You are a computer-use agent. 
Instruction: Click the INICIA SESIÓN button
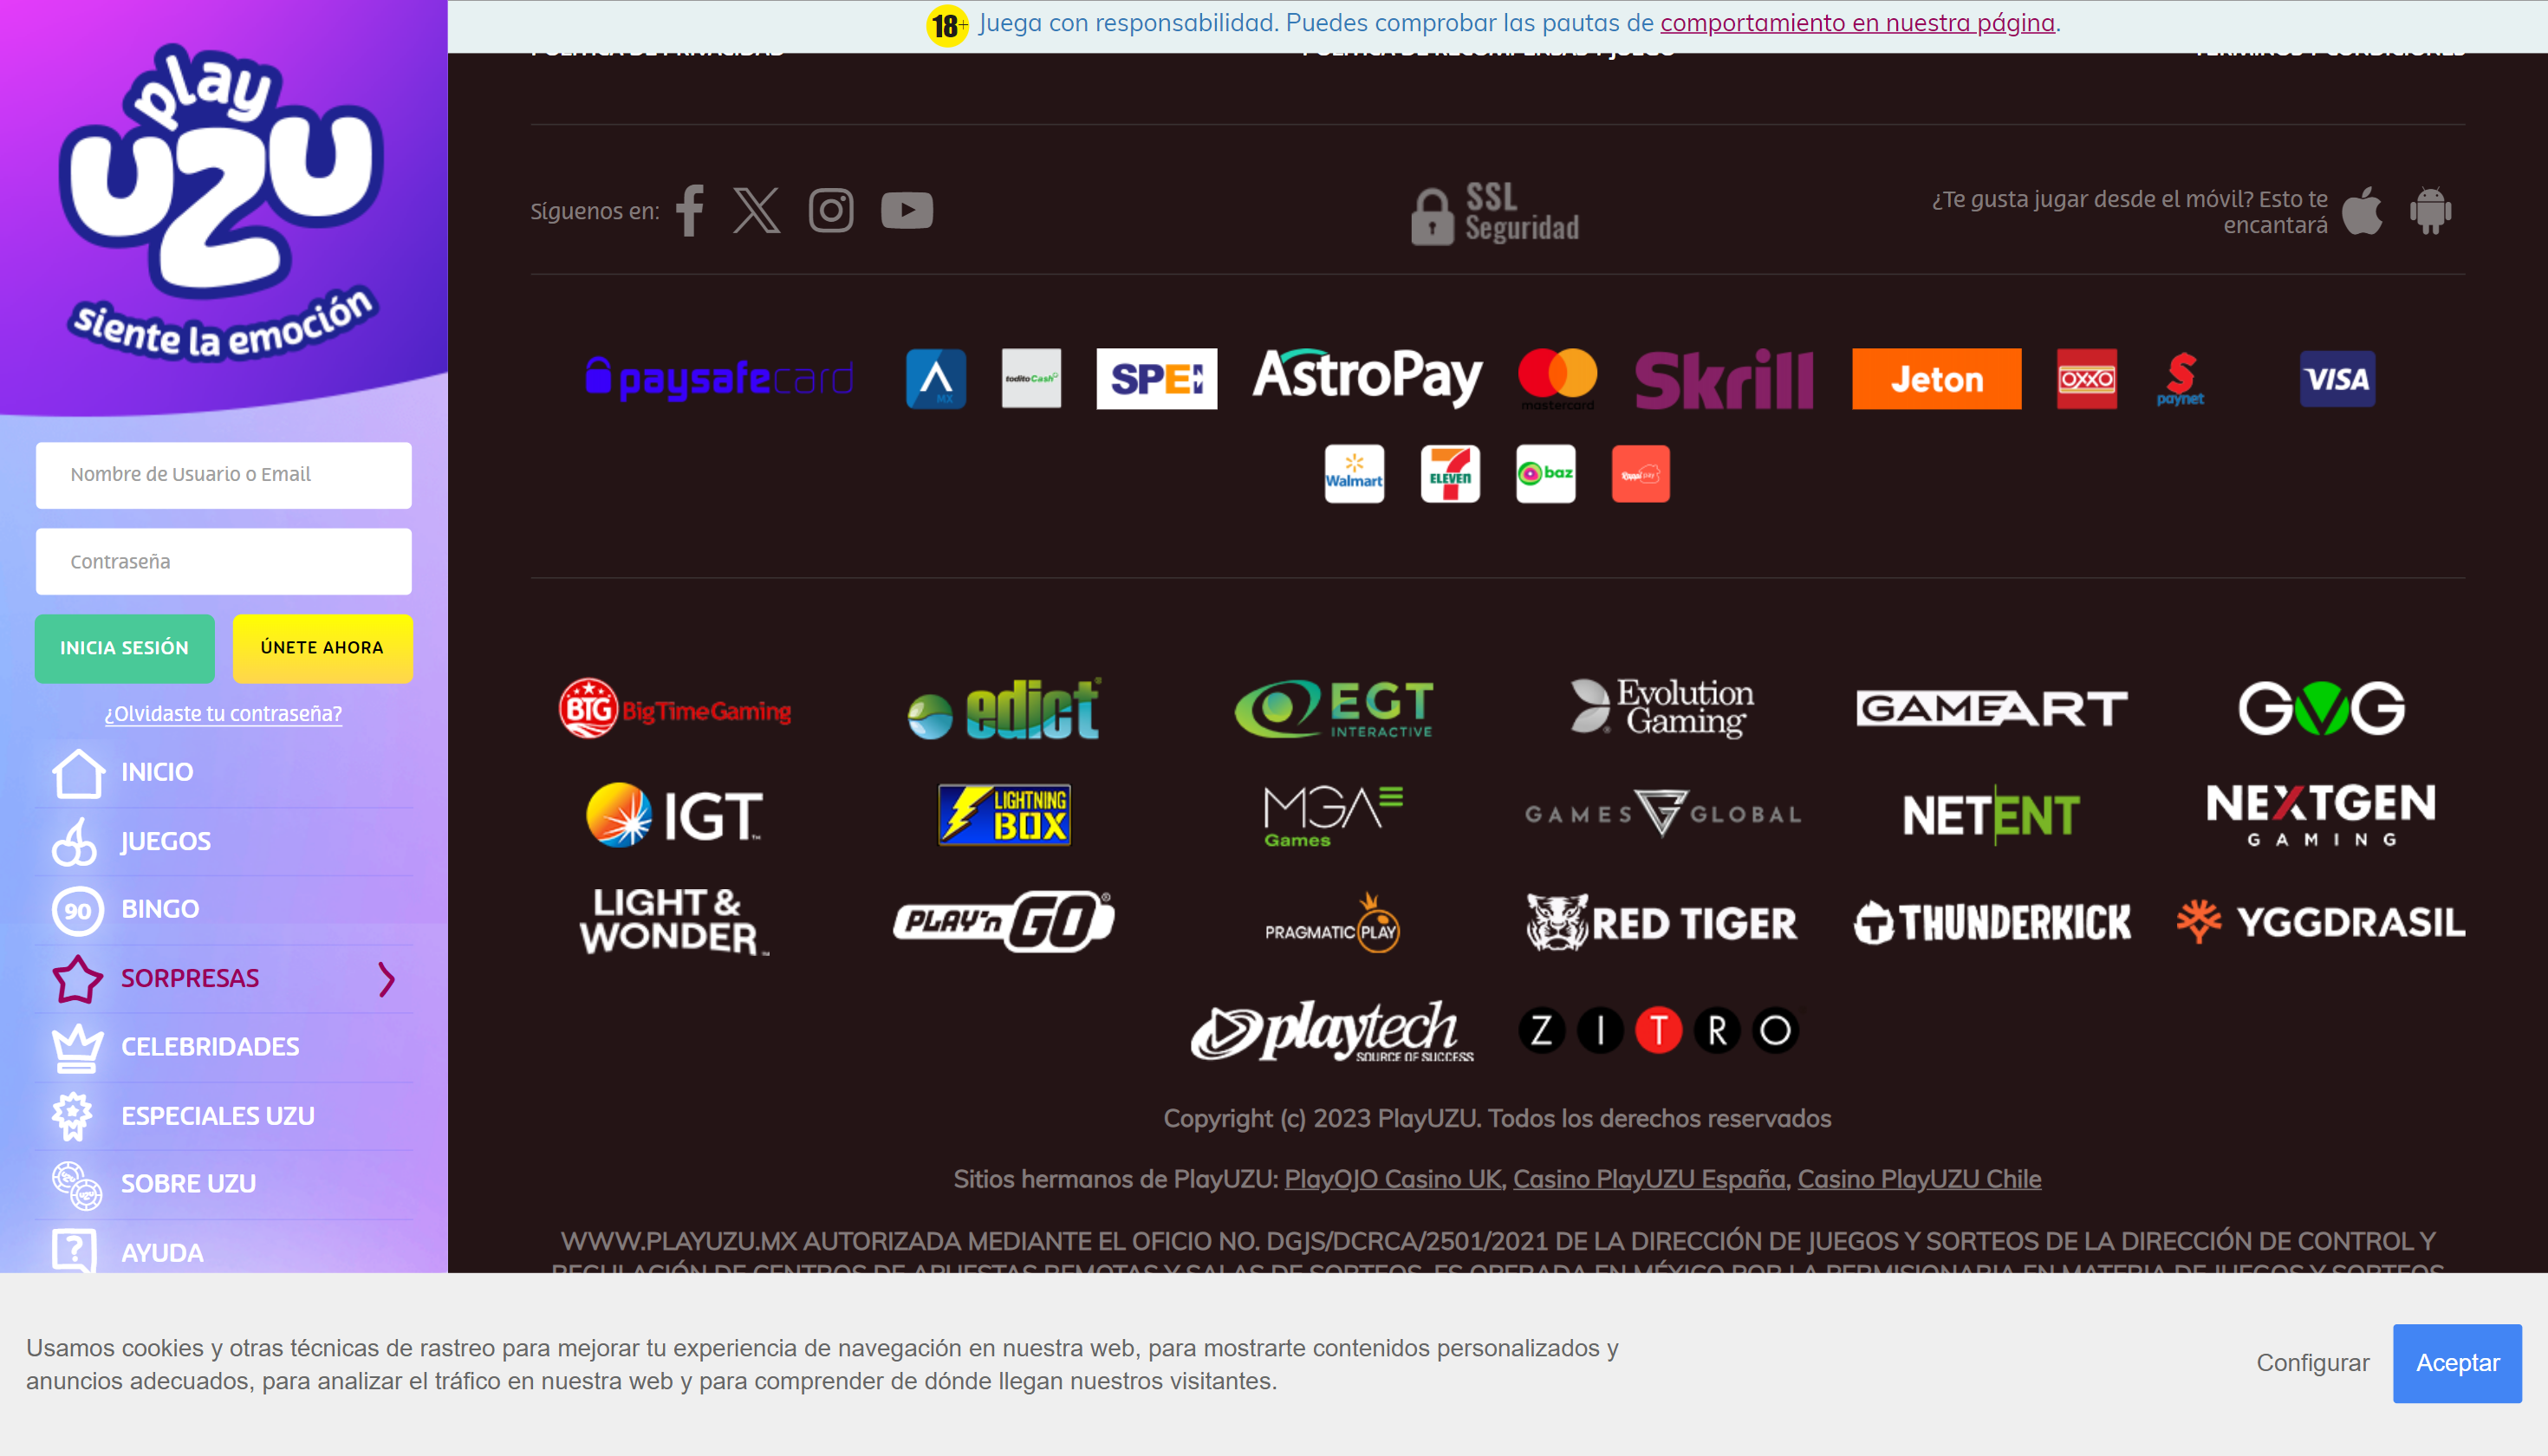pyautogui.click(x=124, y=648)
